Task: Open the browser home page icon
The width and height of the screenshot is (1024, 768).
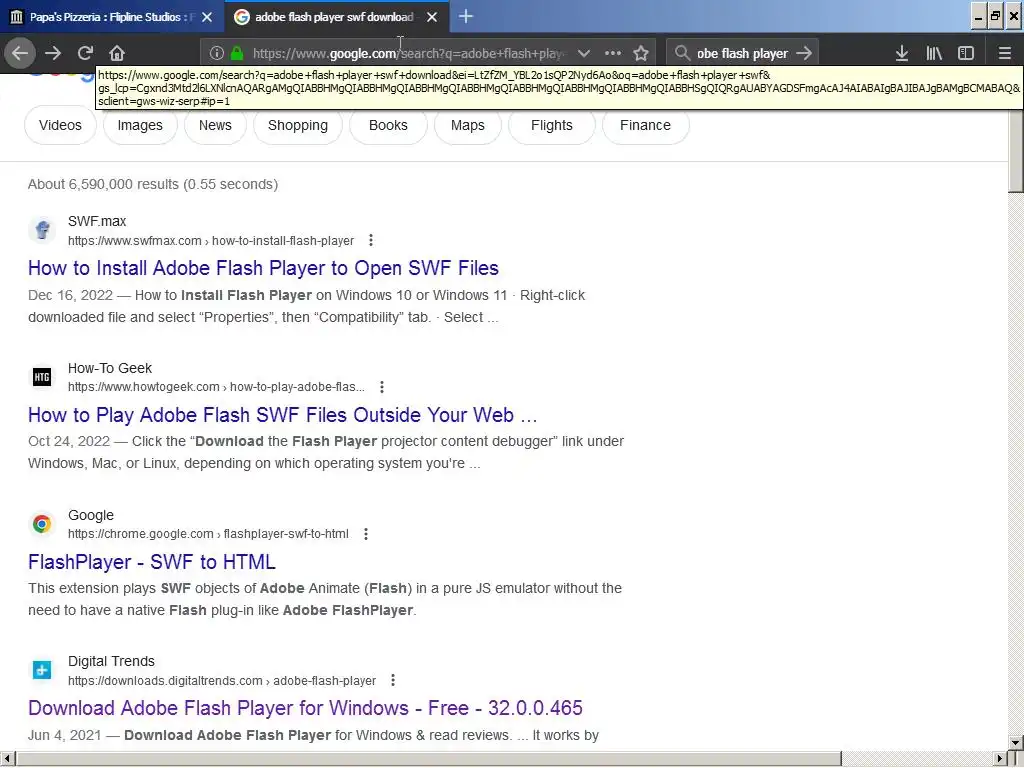Action: coord(117,53)
